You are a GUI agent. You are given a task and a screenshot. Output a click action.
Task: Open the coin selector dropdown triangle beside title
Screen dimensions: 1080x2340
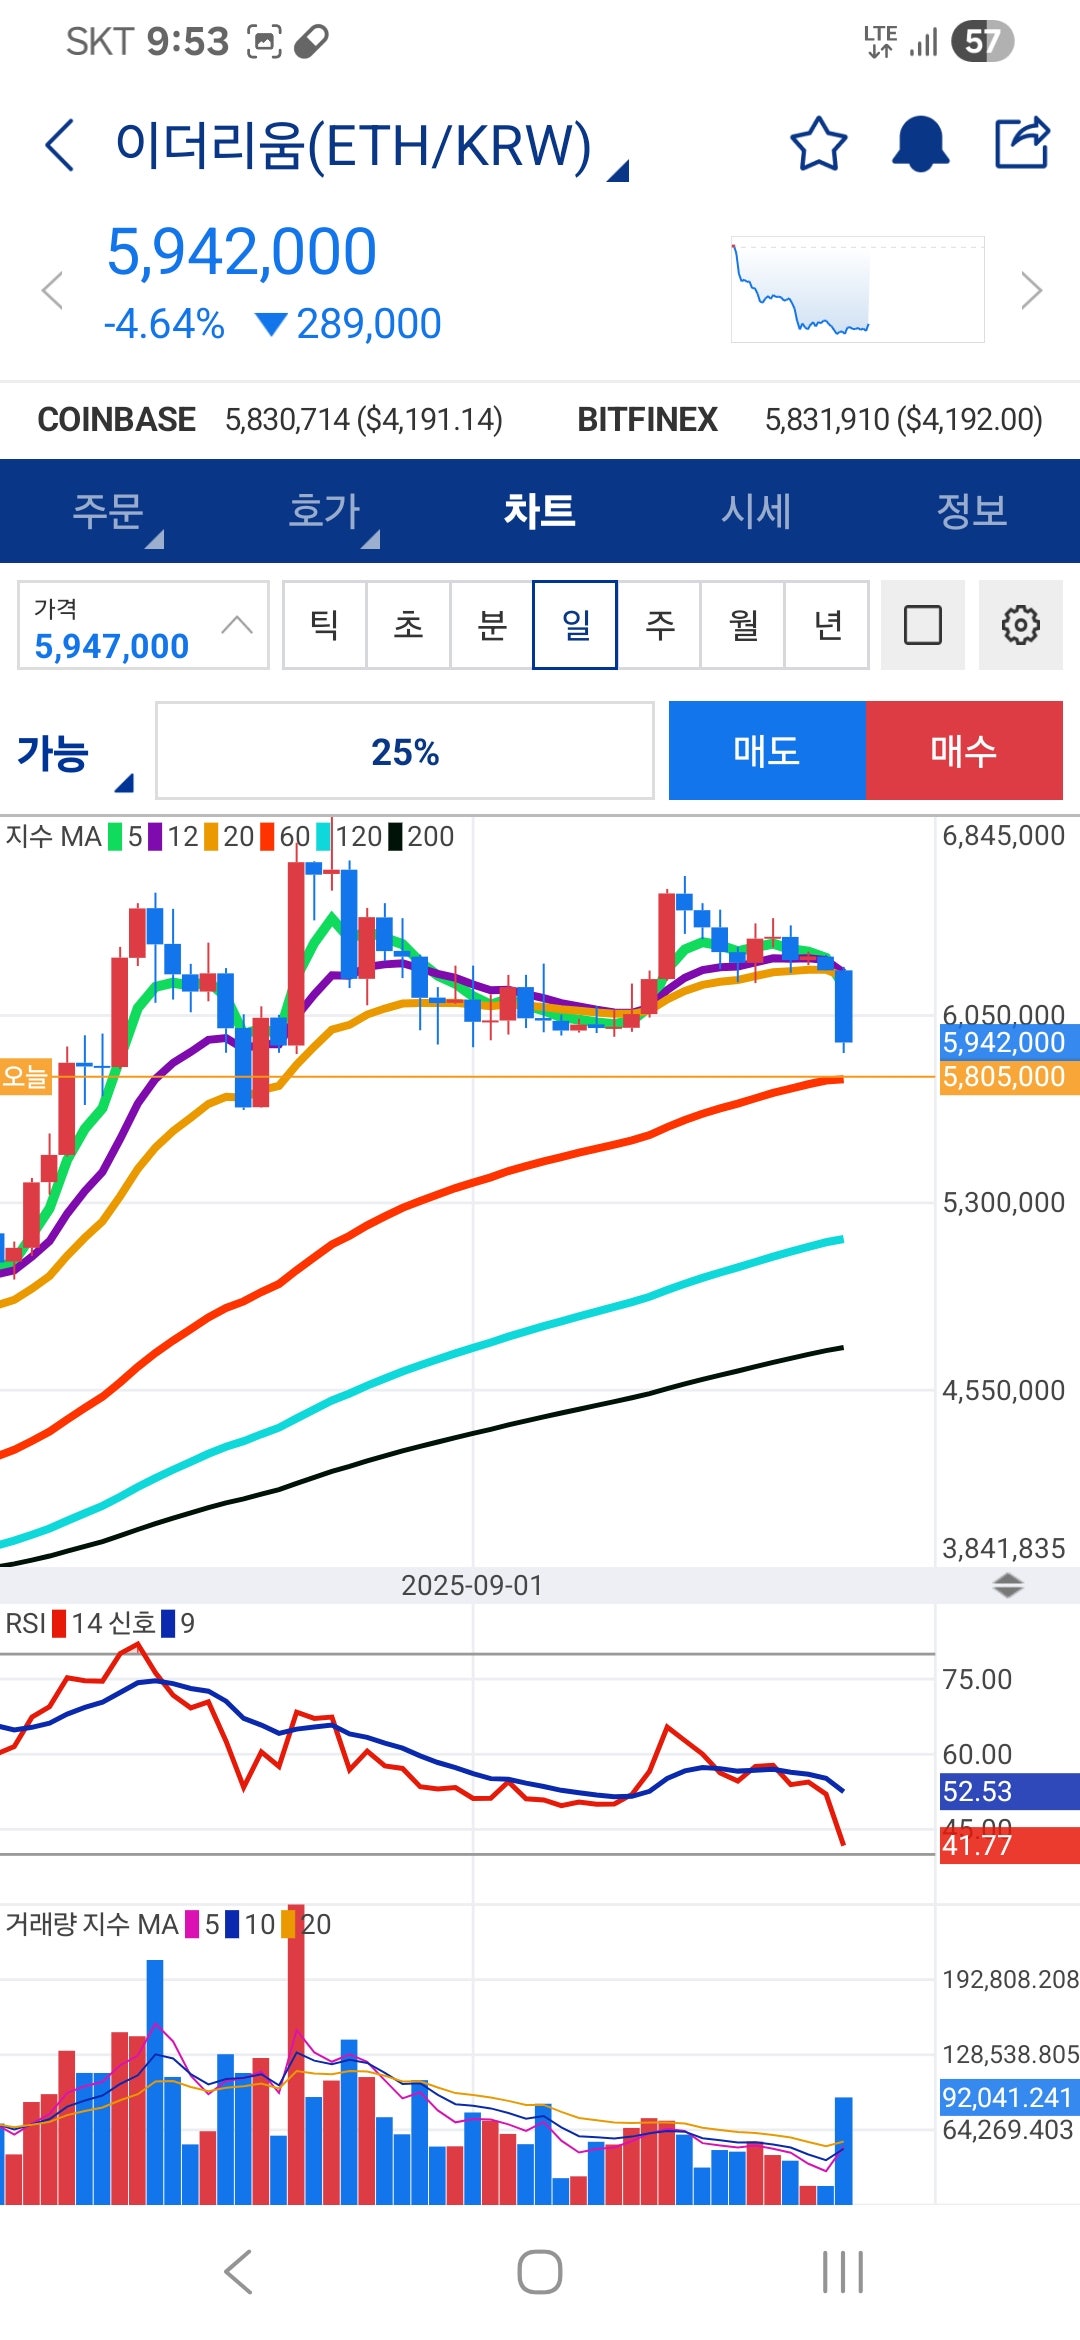[619, 170]
